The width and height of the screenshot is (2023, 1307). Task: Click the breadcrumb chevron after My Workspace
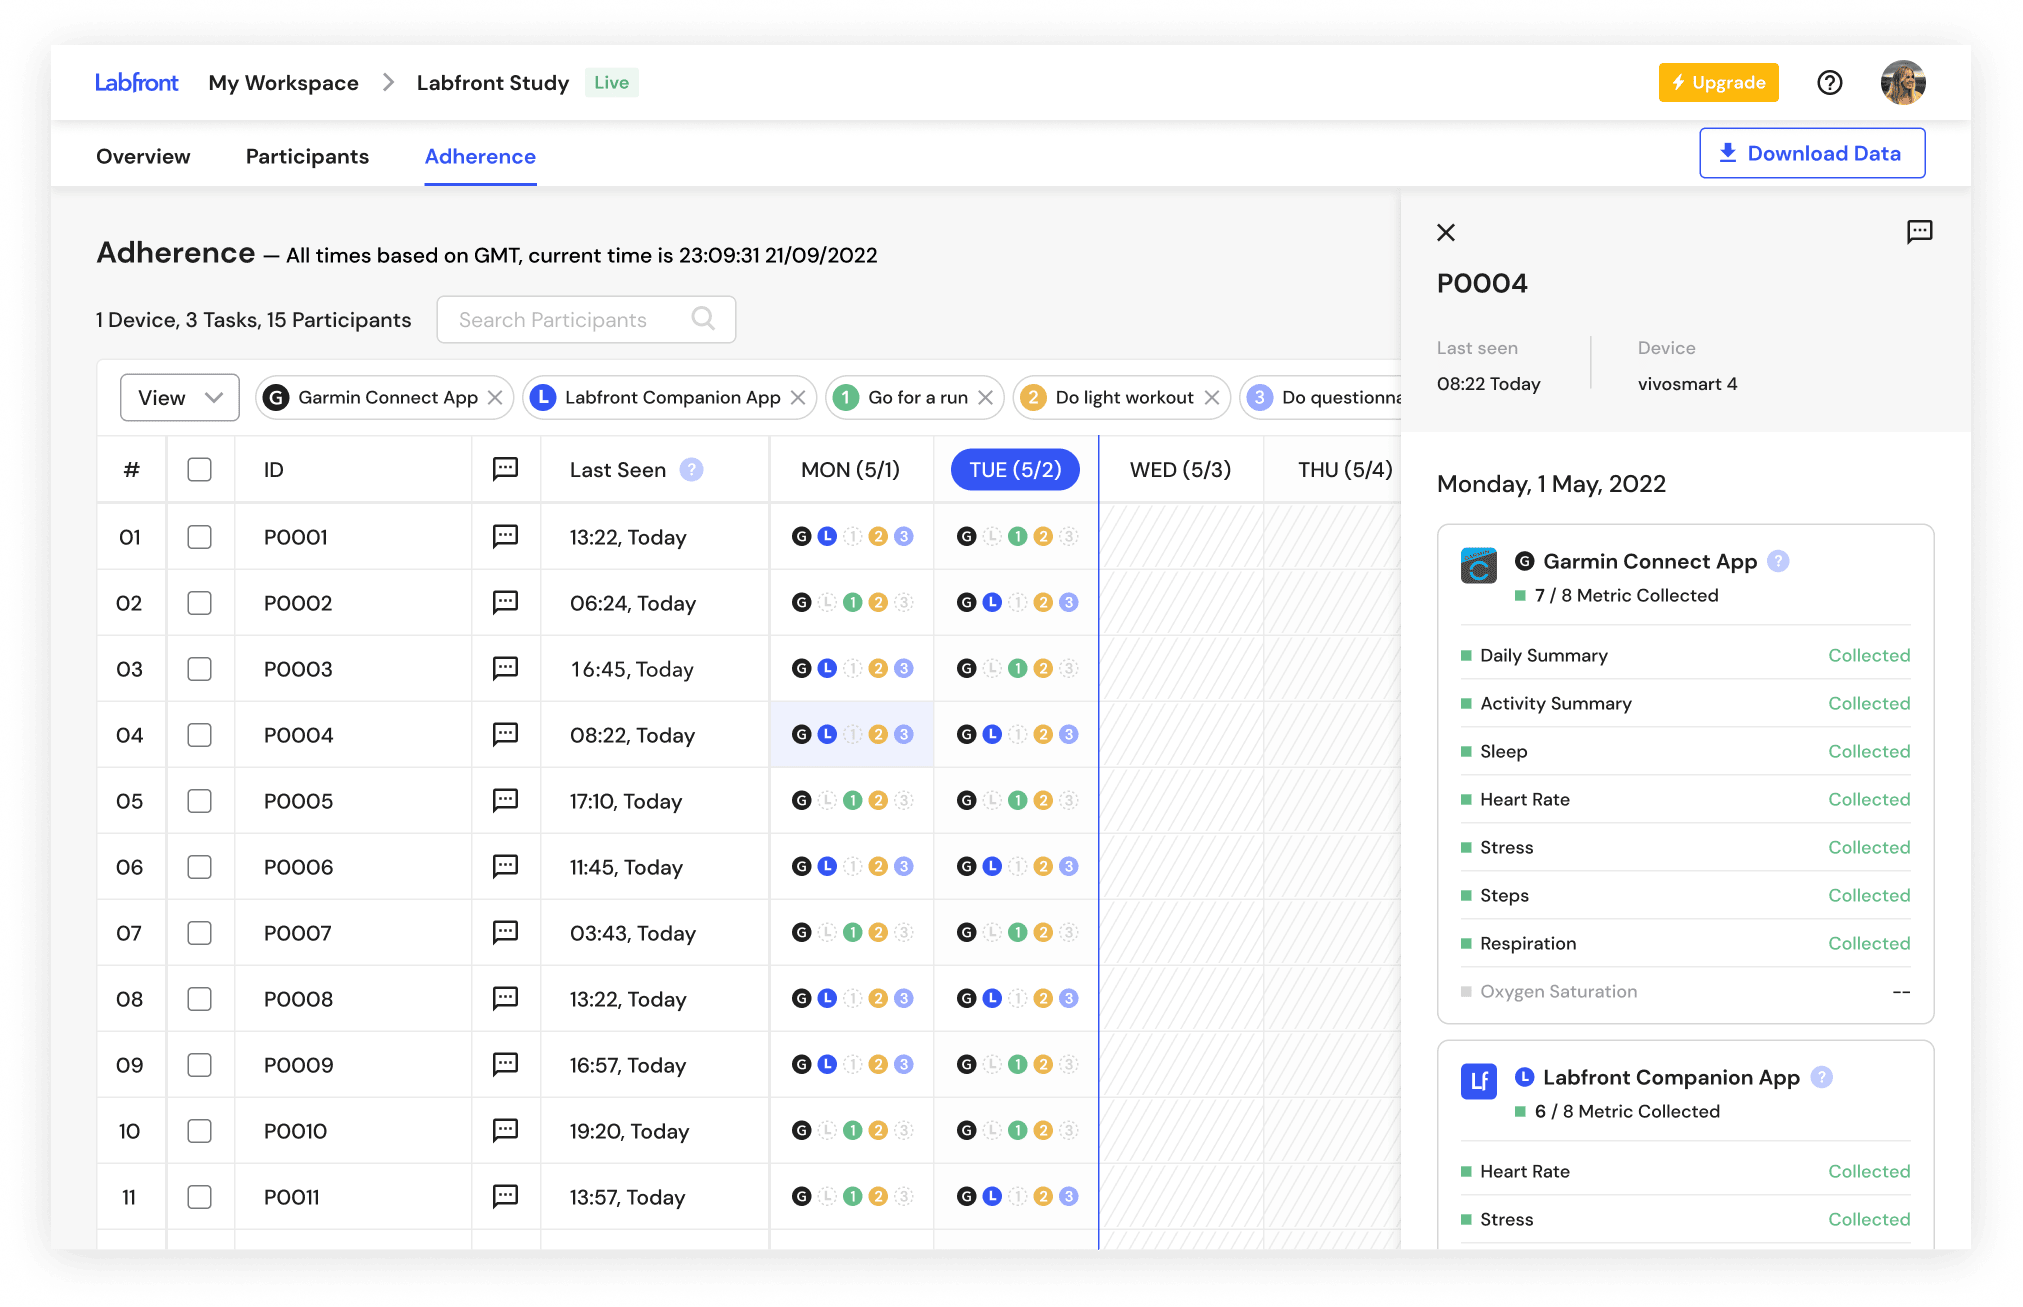(388, 83)
